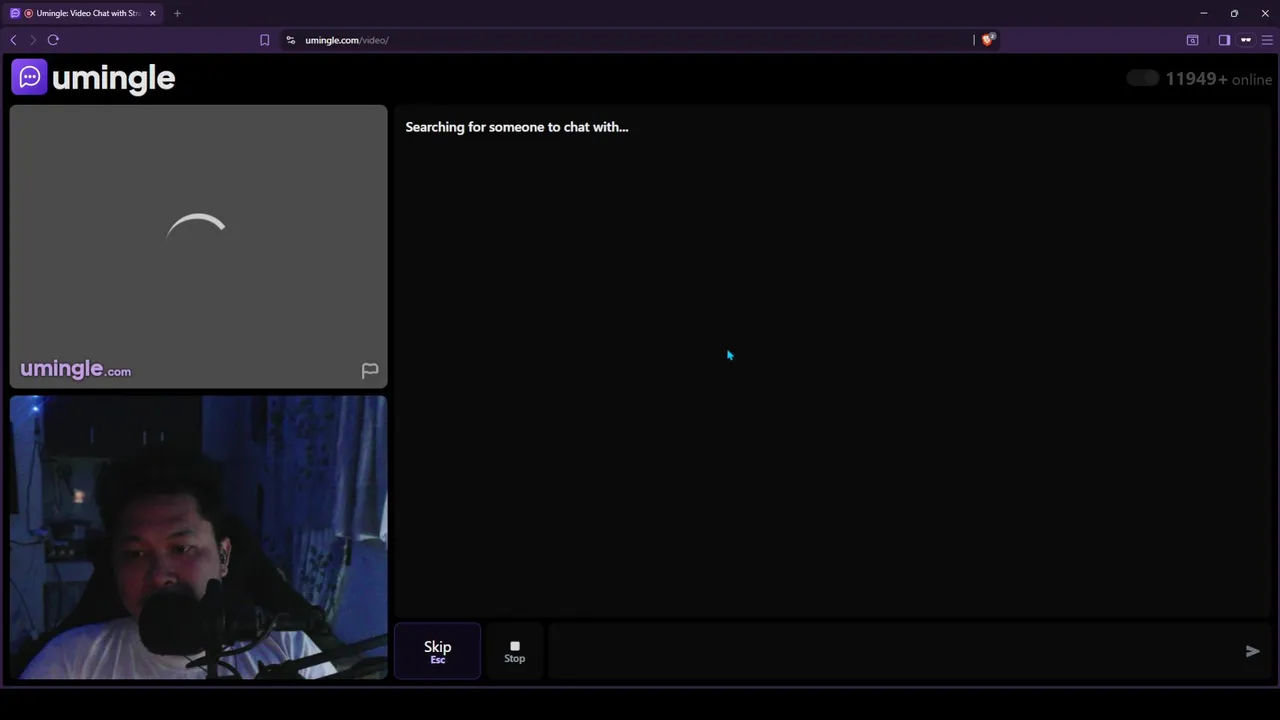The width and height of the screenshot is (1280, 720).
Task: Toggle the browser sidebar panel icon
Action: 1224,40
